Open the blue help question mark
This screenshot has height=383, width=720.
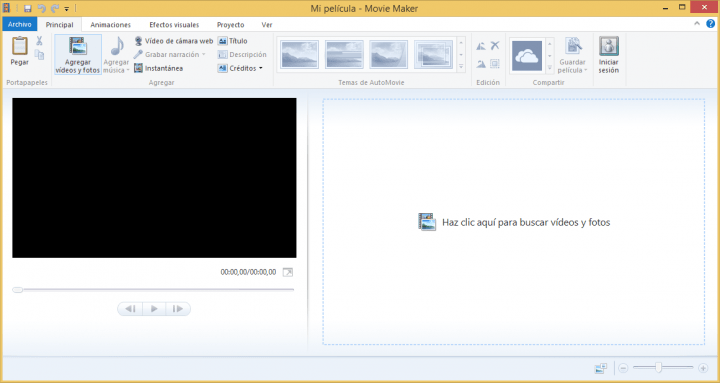click(x=710, y=24)
